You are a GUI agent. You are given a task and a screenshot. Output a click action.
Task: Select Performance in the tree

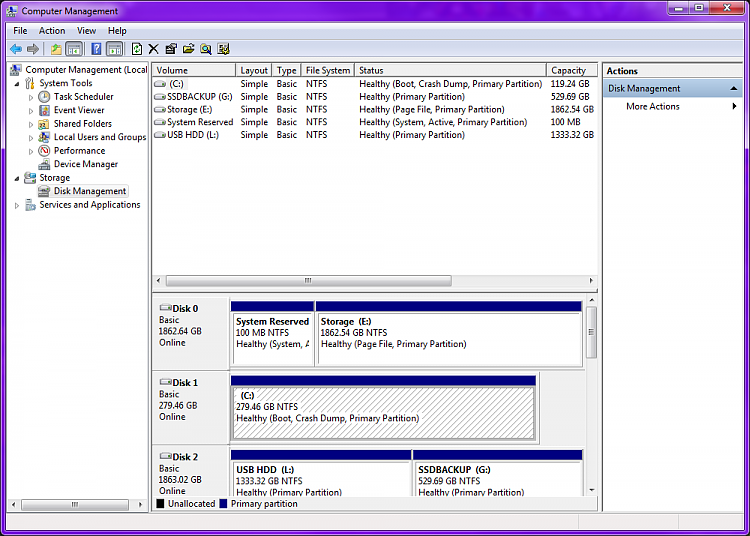click(79, 151)
